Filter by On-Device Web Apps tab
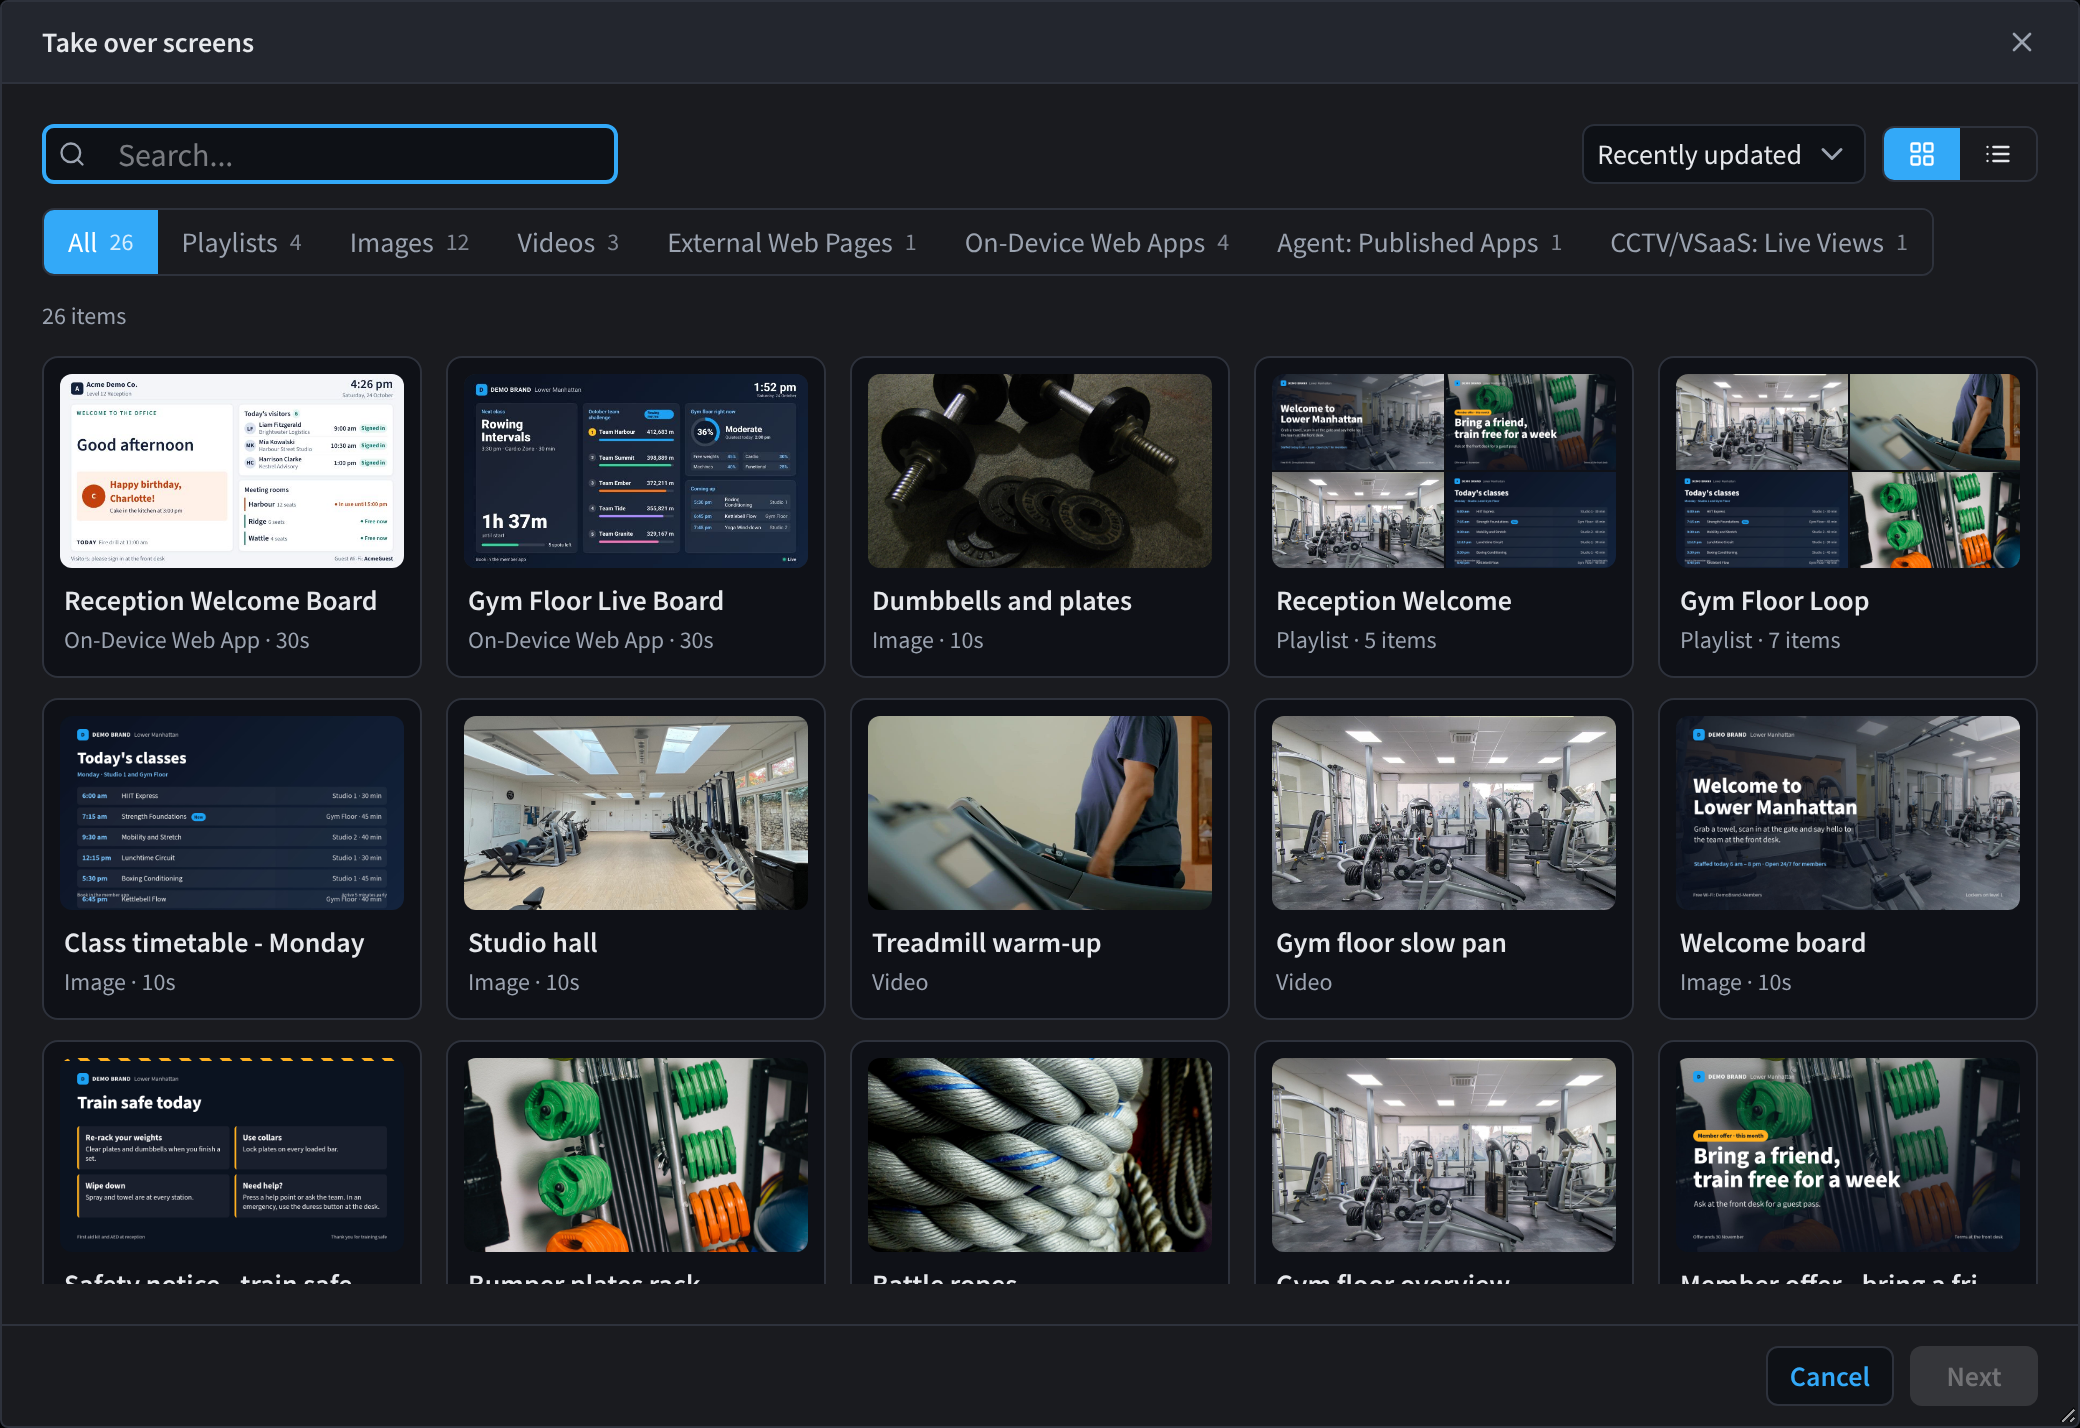 (1097, 242)
